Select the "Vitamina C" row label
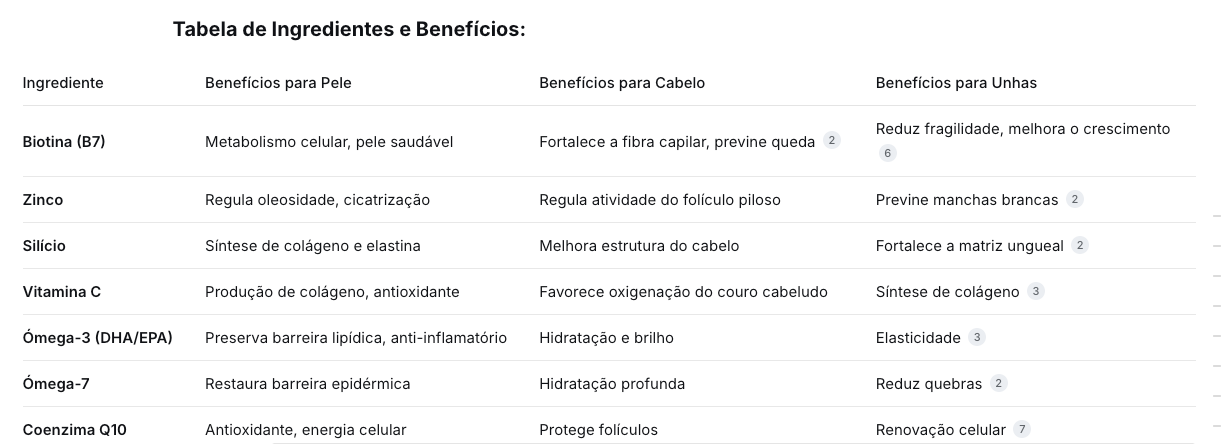Image resolution: width=1222 pixels, height=444 pixels. click(x=62, y=292)
